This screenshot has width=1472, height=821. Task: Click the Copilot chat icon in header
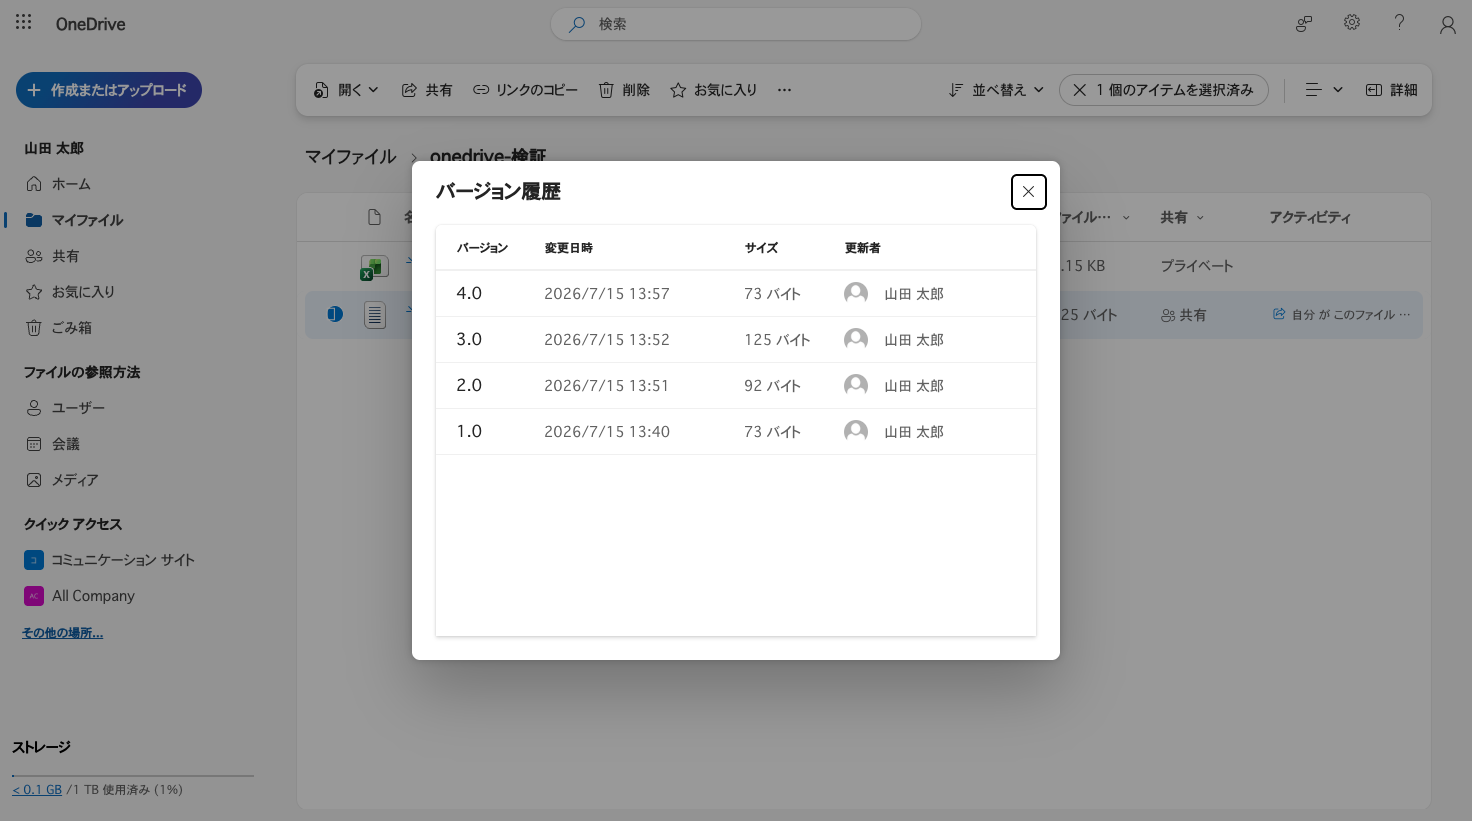pos(1304,24)
